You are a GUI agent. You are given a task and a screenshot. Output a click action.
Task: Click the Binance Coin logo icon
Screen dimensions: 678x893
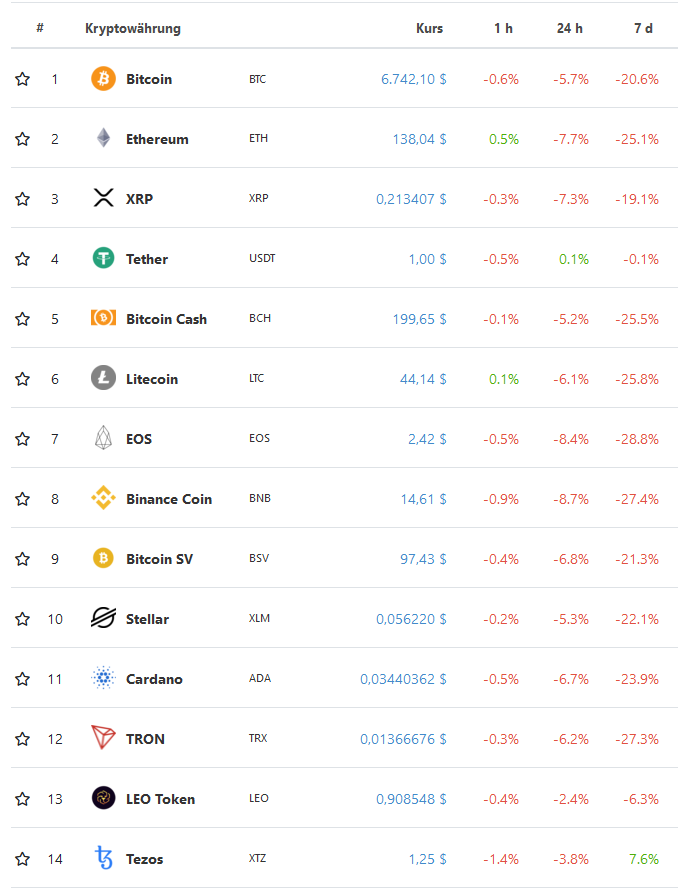click(x=103, y=499)
